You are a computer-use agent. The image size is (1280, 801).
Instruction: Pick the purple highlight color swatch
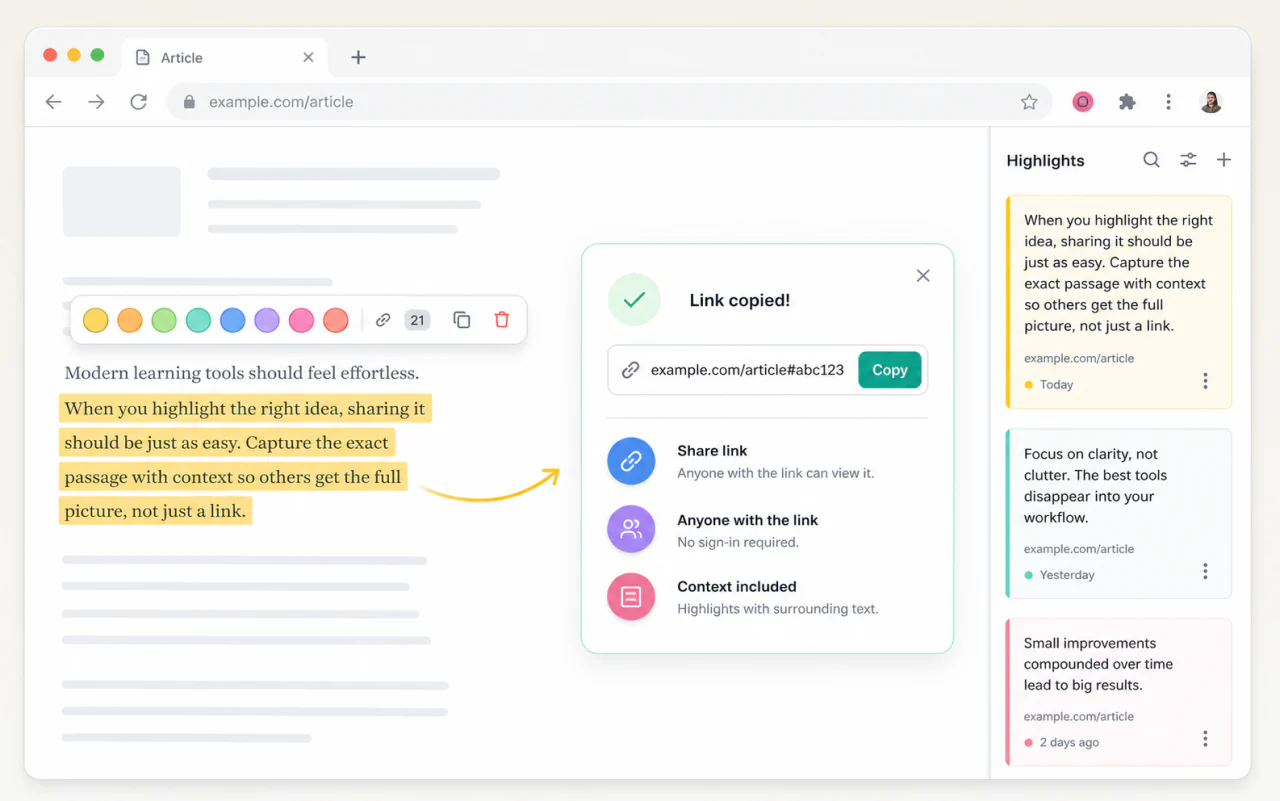click(267, 320)
